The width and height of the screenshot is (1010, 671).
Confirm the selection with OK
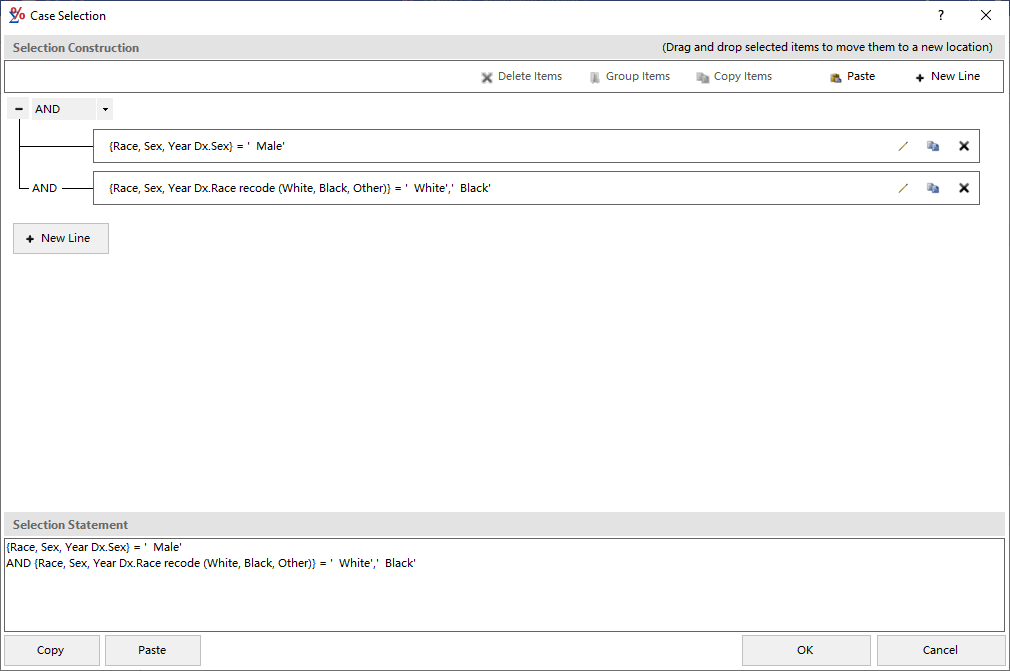pos(805,650)
